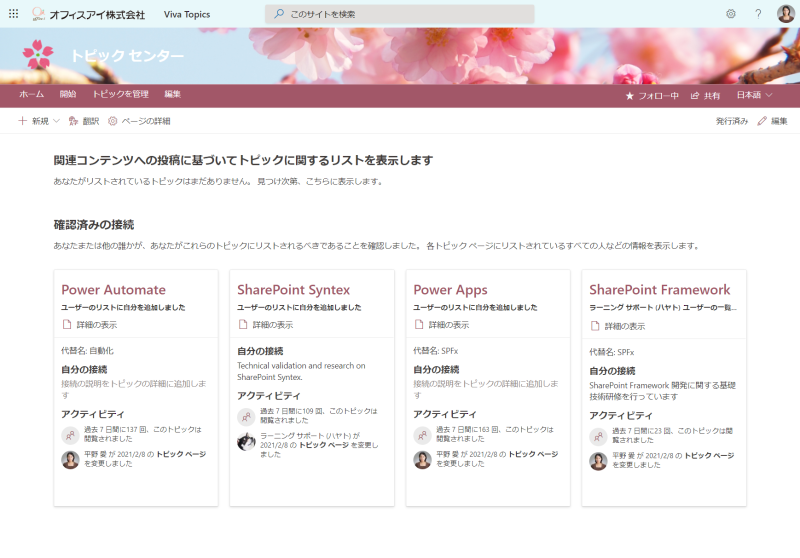Open ページの詳細 in the toolbar
800x558 pixels.
139,121
